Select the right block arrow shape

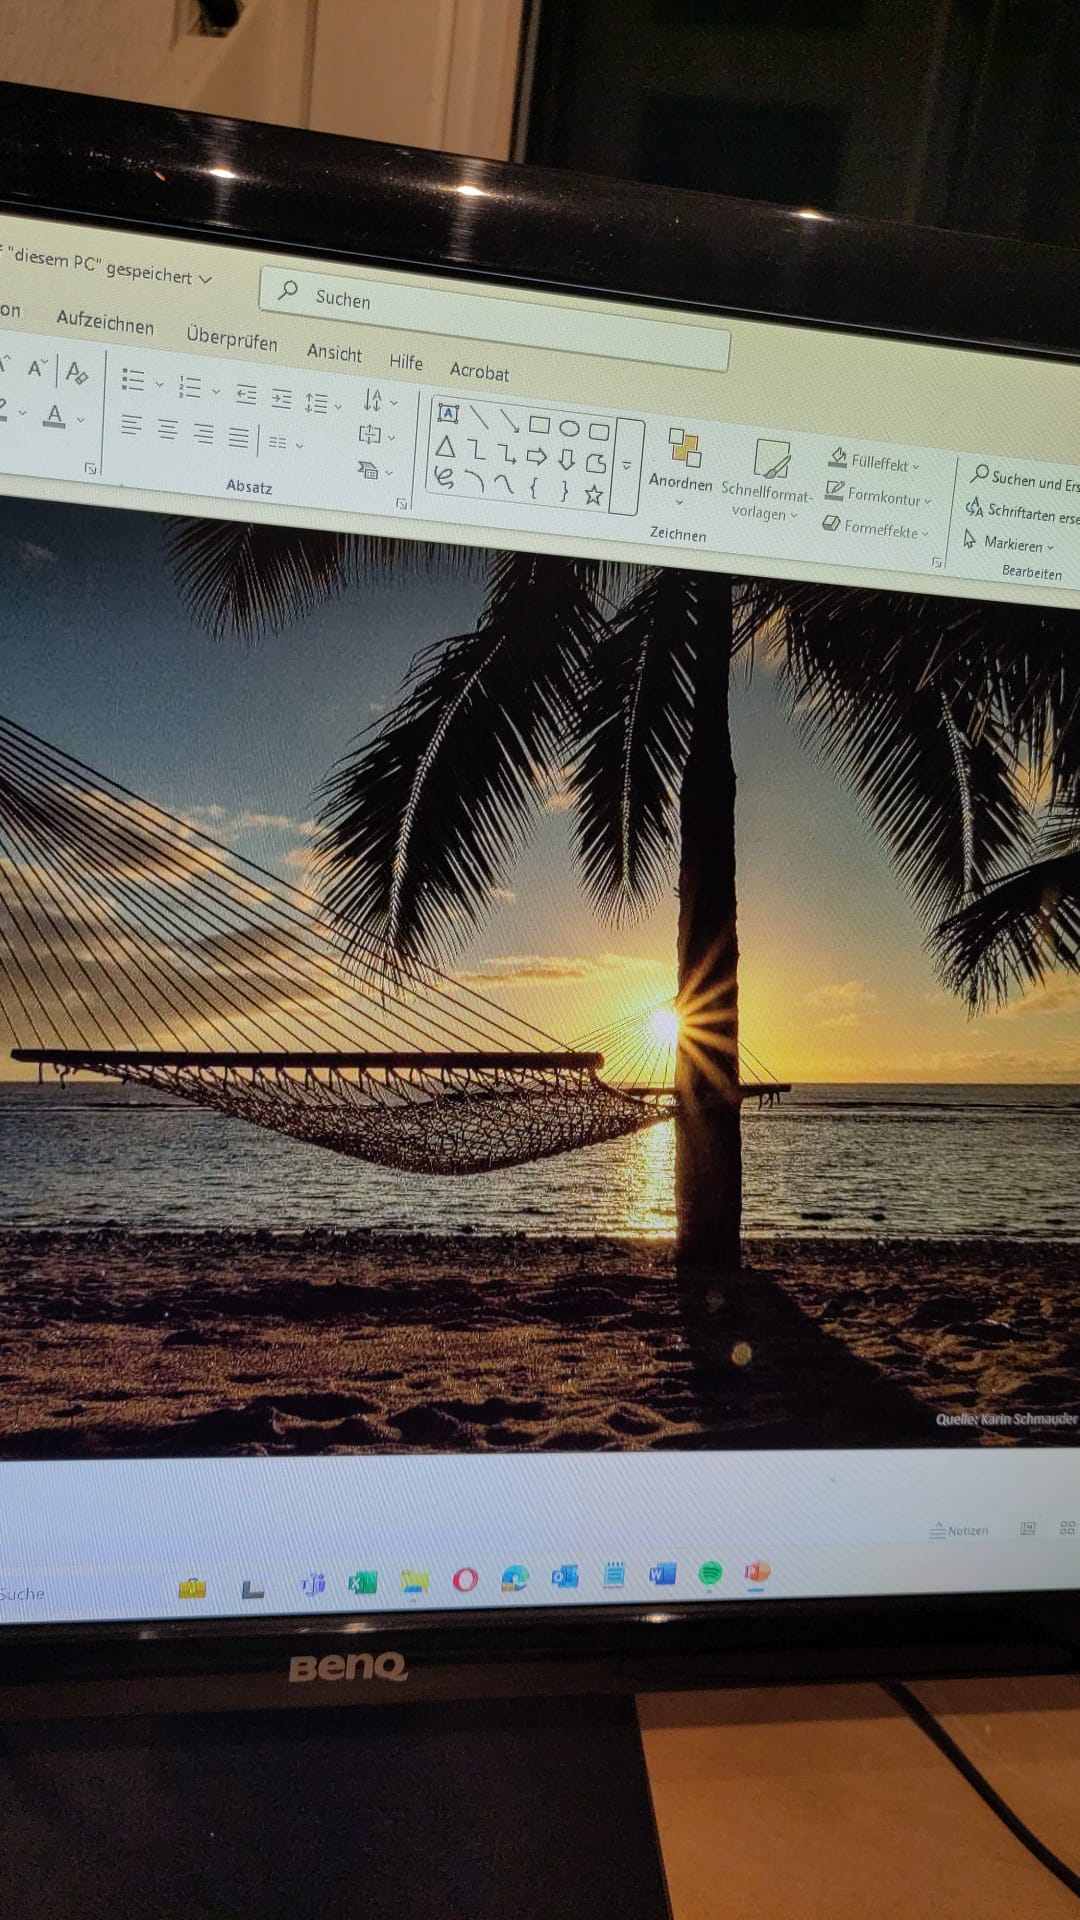pyautogui.click(x=537, y=457)
